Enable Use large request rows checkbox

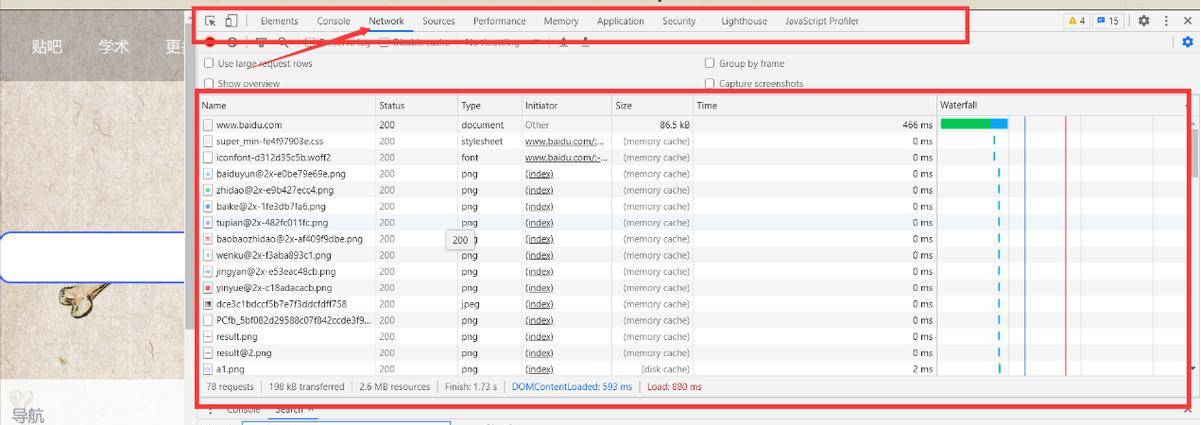point(209,63)
